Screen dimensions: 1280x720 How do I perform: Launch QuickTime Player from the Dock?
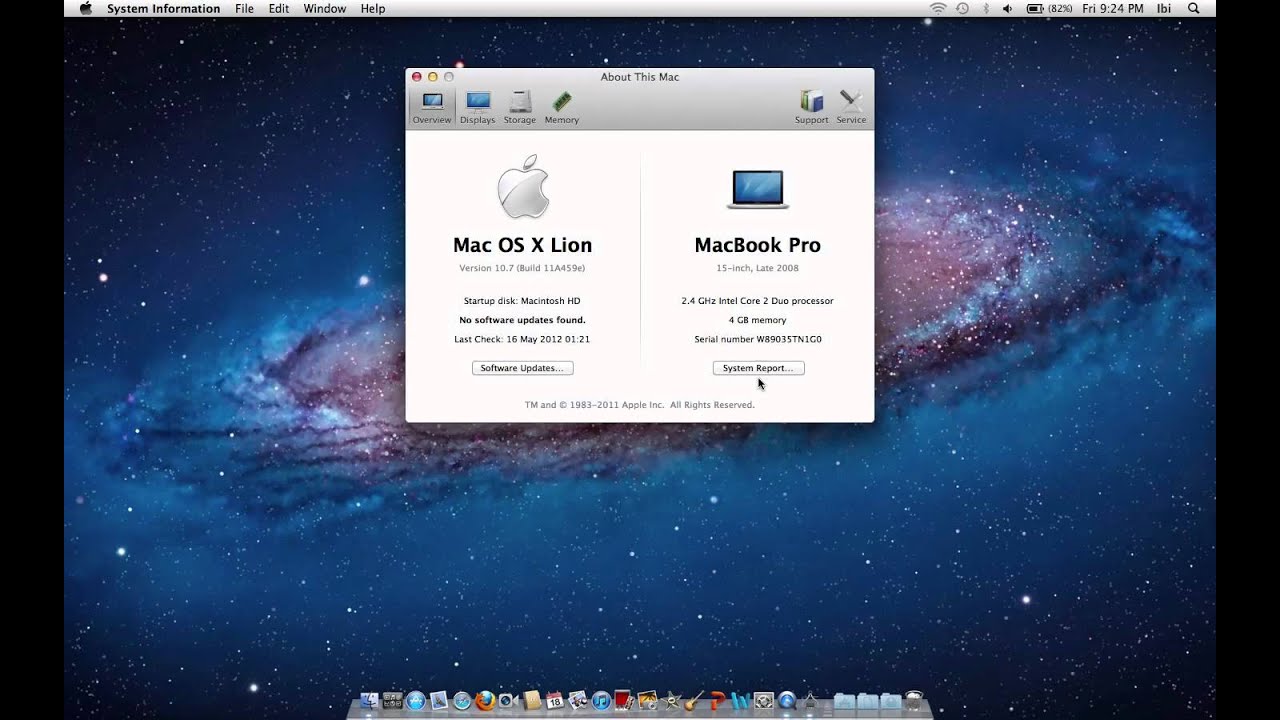point(787,701)
